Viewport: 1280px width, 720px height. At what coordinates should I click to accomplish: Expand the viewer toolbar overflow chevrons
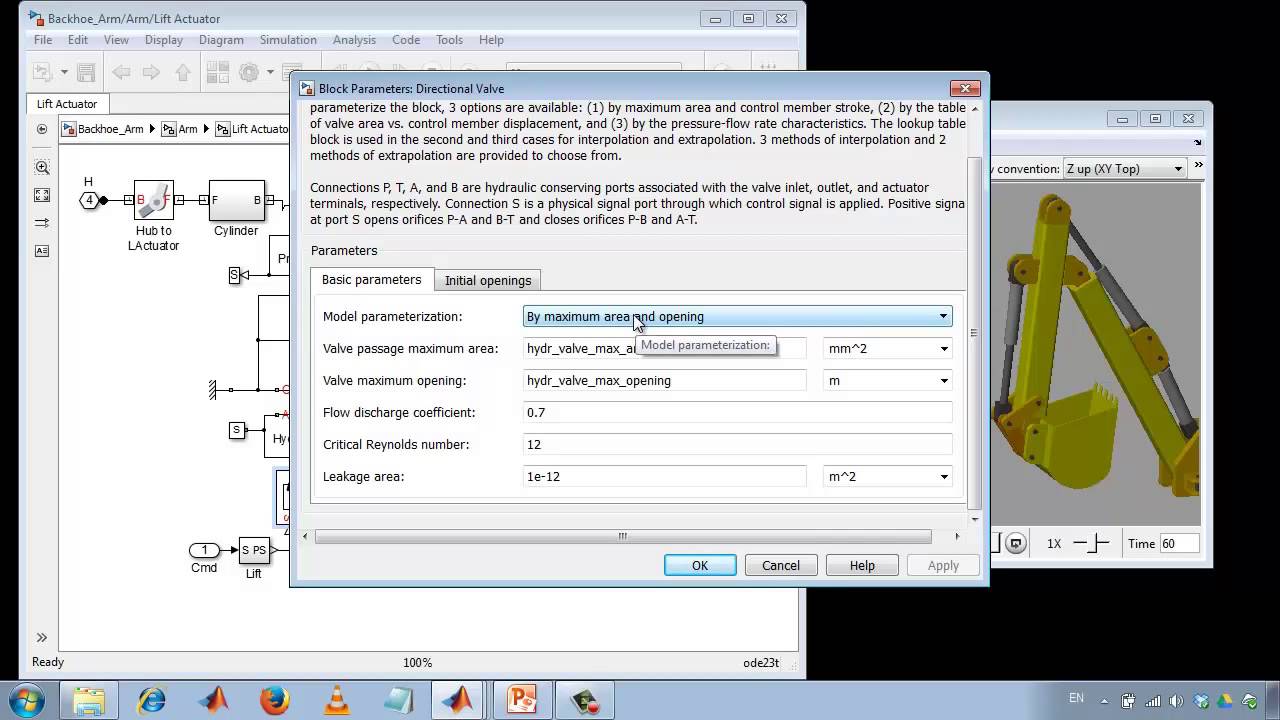[x=1199, y=166]
